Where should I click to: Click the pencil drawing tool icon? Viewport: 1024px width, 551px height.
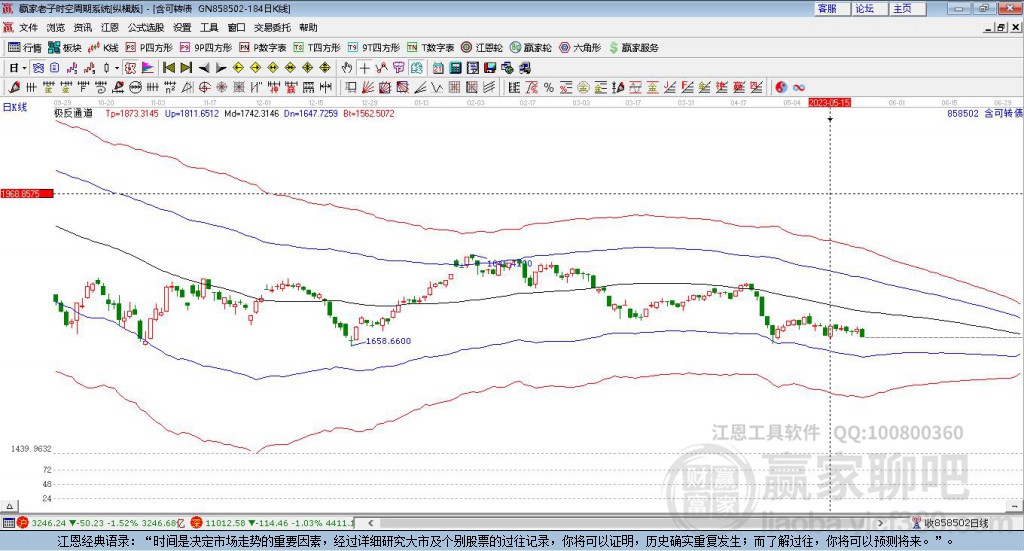[14, 87]
